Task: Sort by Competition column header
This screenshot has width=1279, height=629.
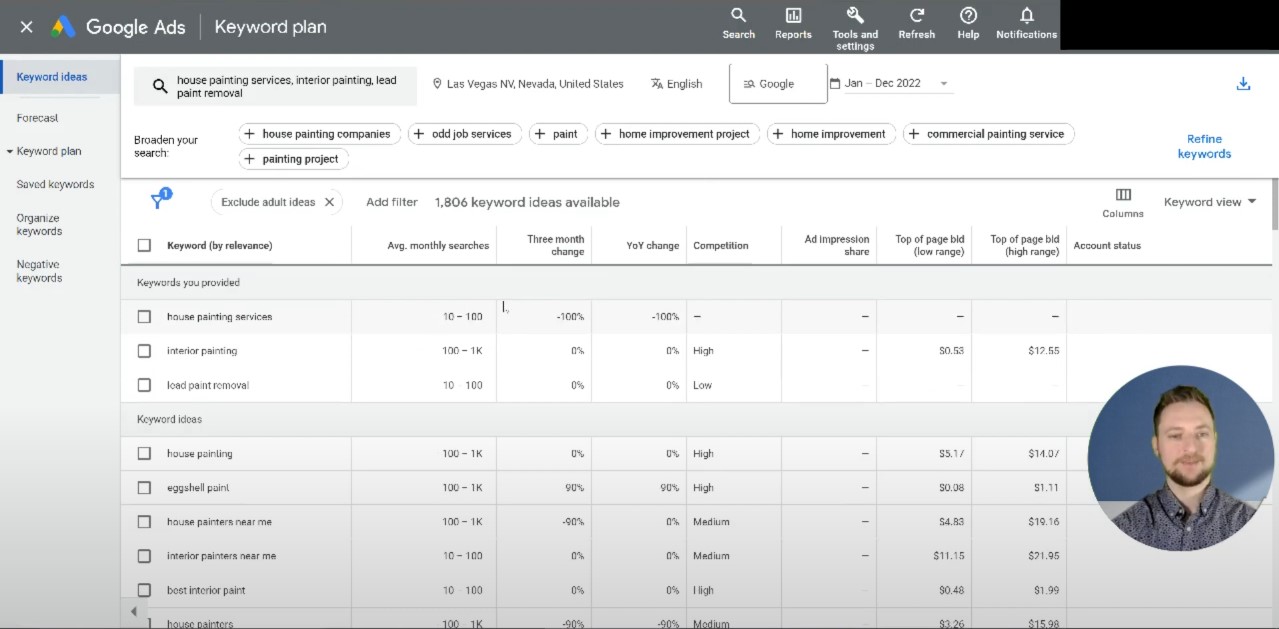Action: click(720, 245)
